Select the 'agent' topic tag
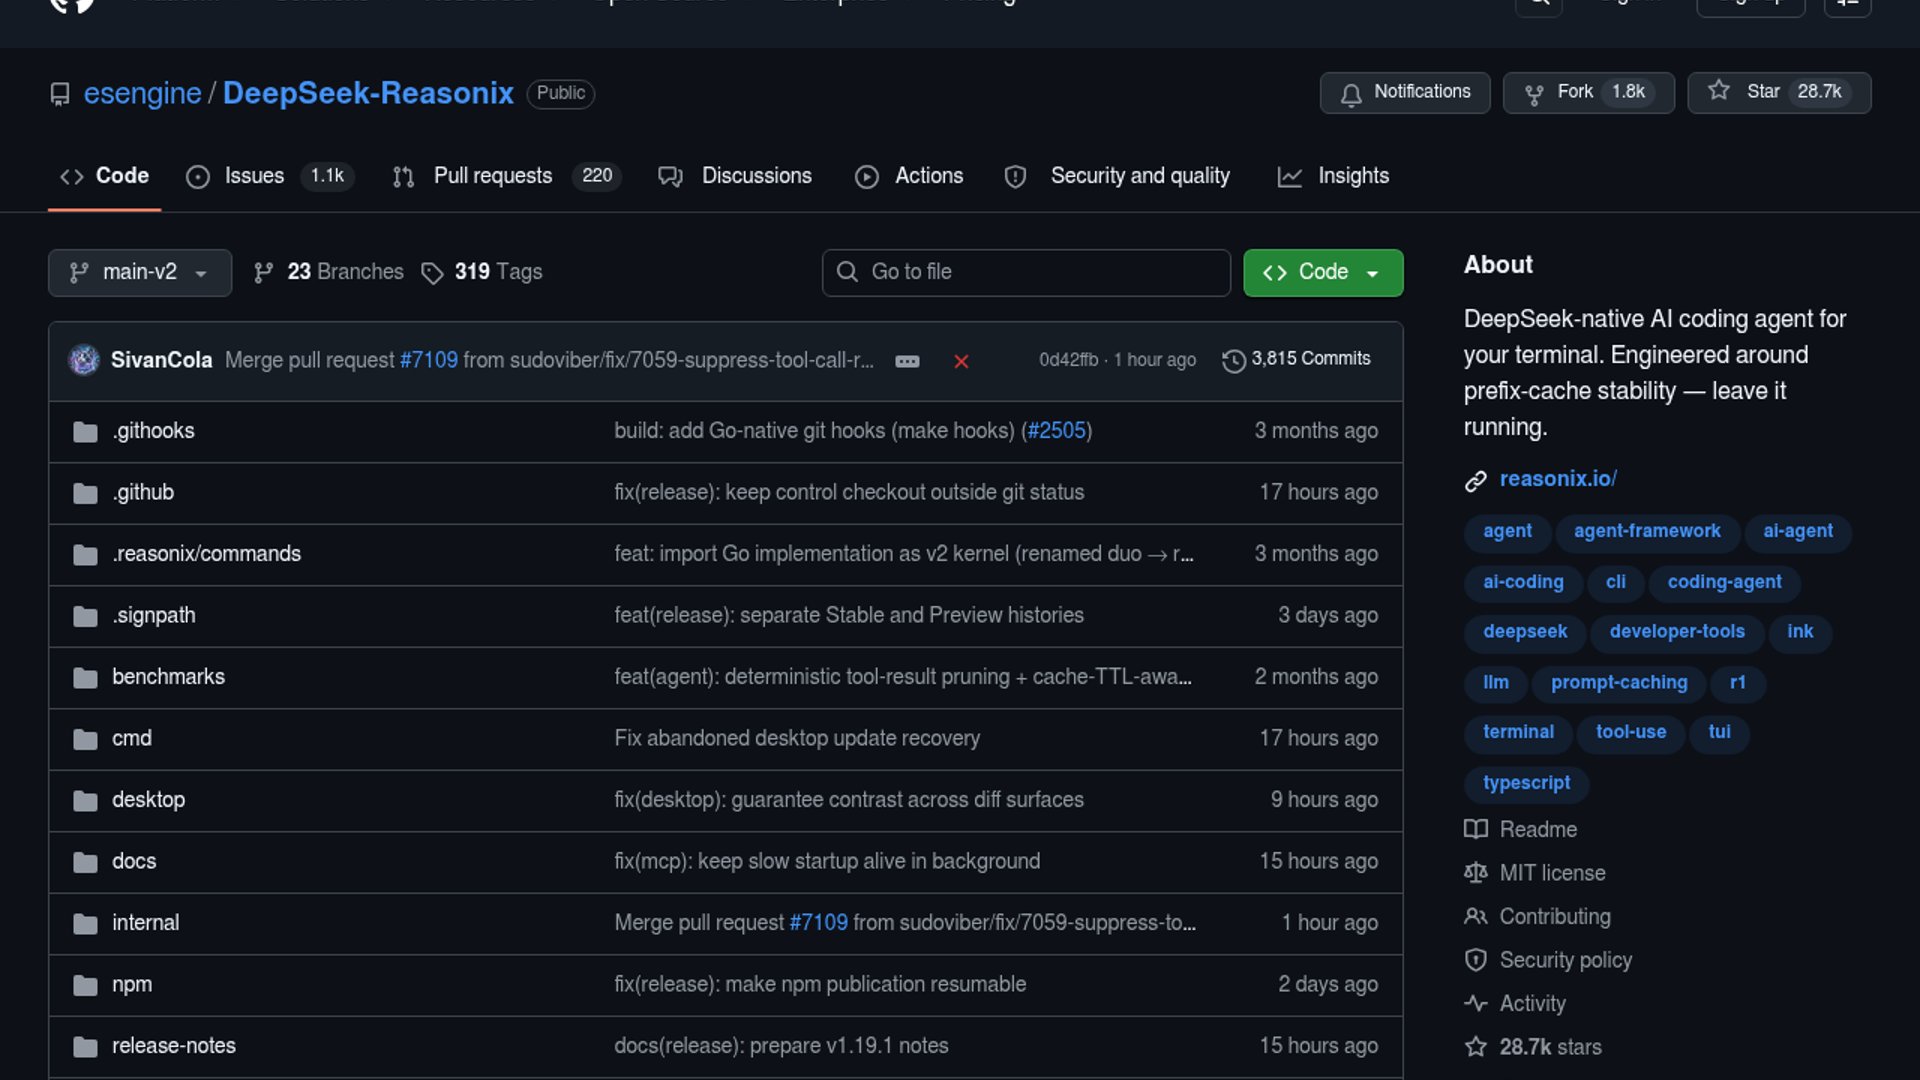 point(1507,531)
